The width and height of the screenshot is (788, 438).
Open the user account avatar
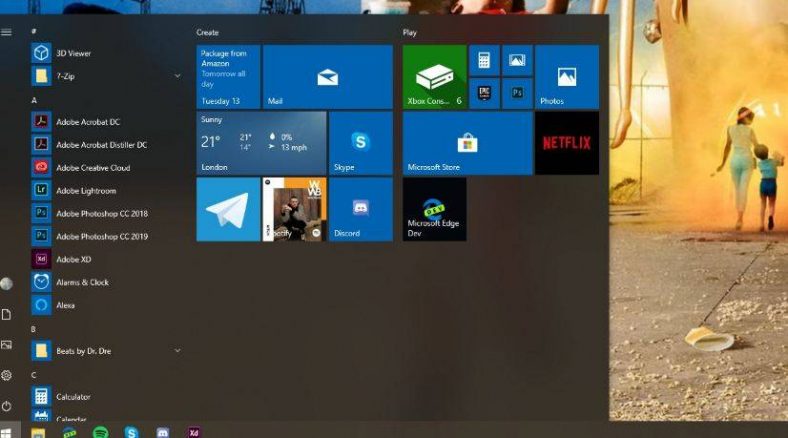[x=7, y=284]
